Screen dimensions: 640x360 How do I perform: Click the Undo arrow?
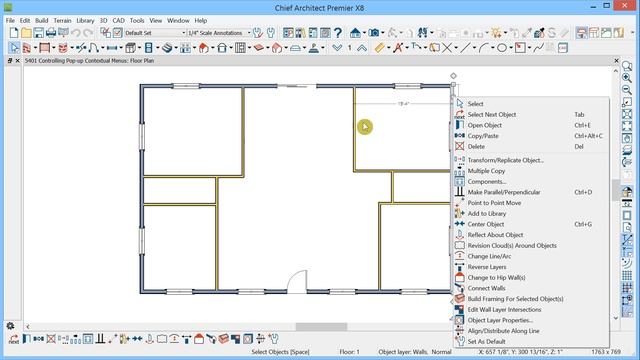tap(76, 33)
